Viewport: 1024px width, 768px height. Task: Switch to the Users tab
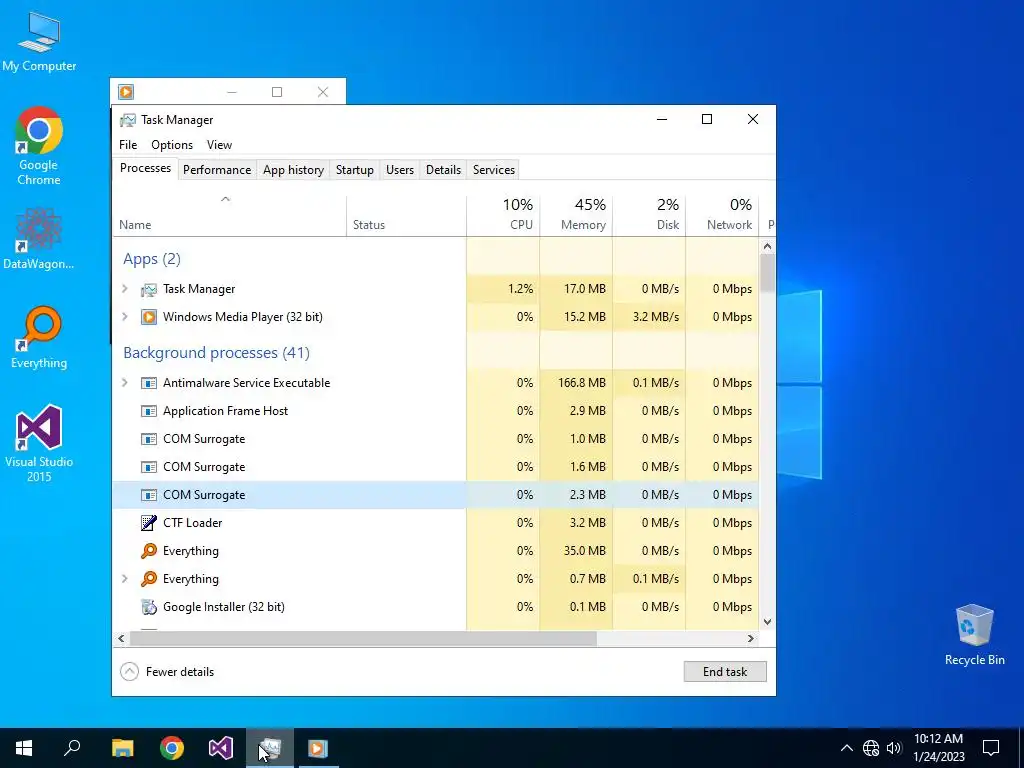(x=400, y=170)
